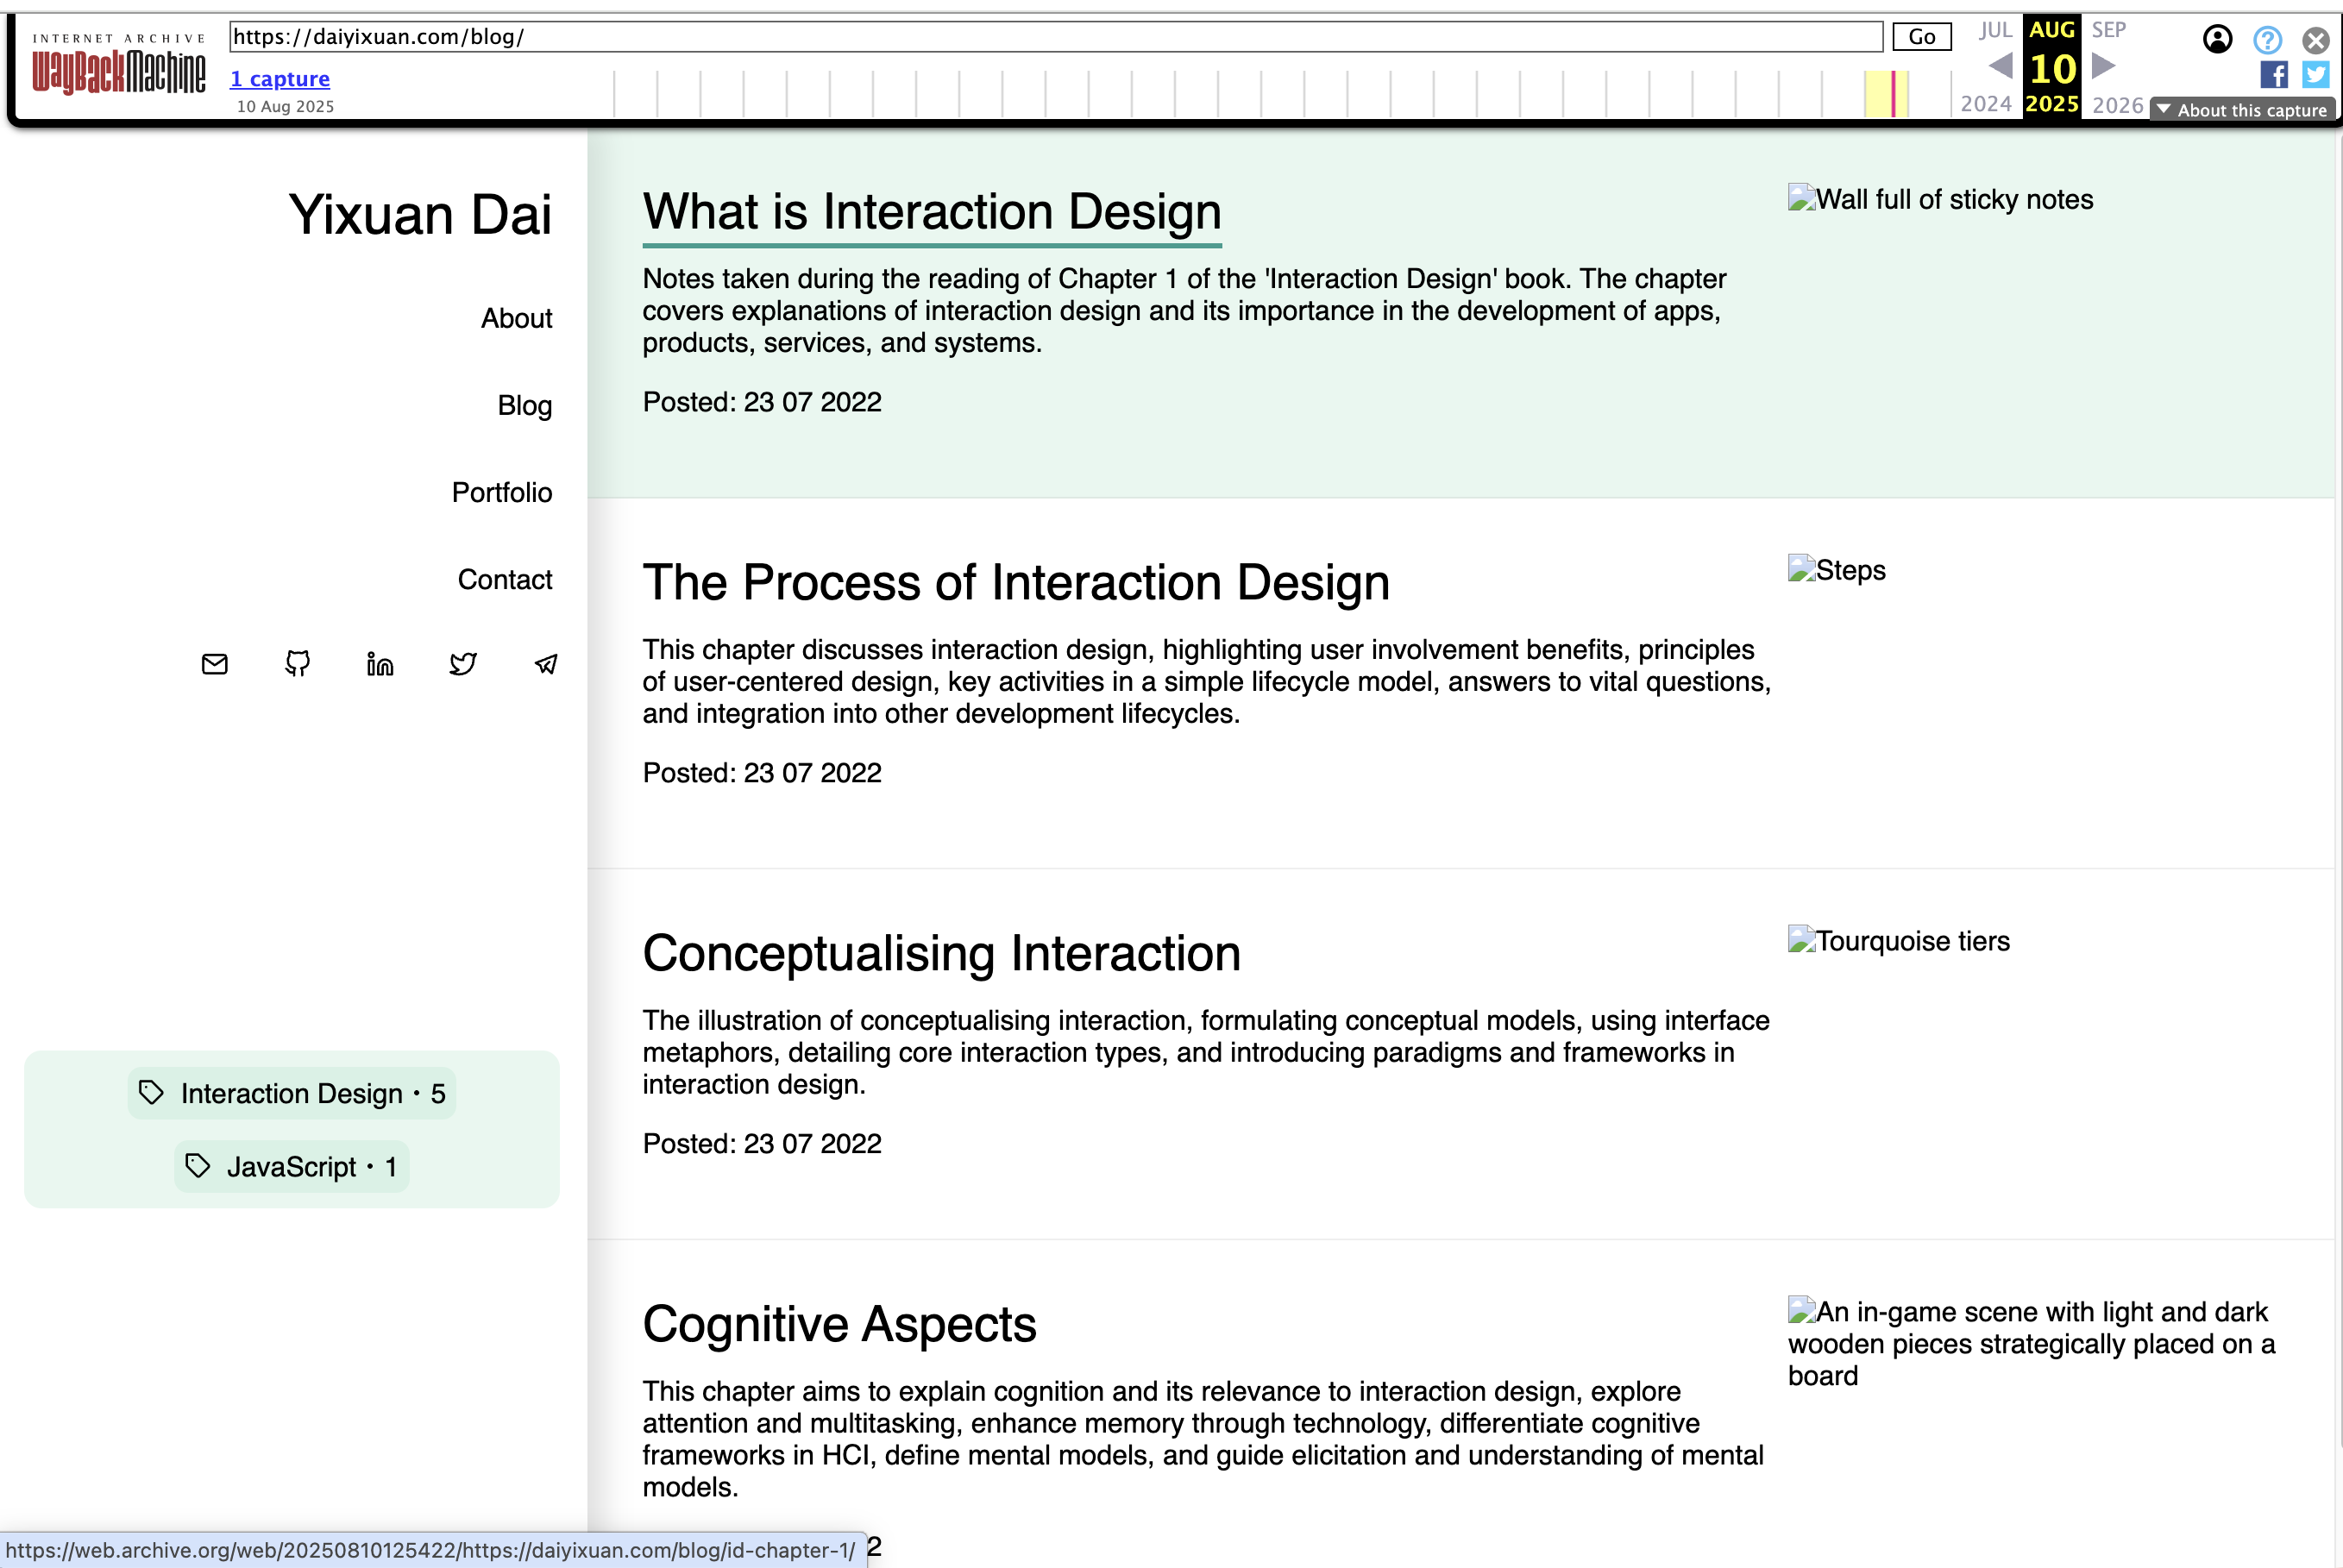Share capture on Twitter icon in toolbar
This screenshot has width=2343, height=1568.
[2316, 74]
